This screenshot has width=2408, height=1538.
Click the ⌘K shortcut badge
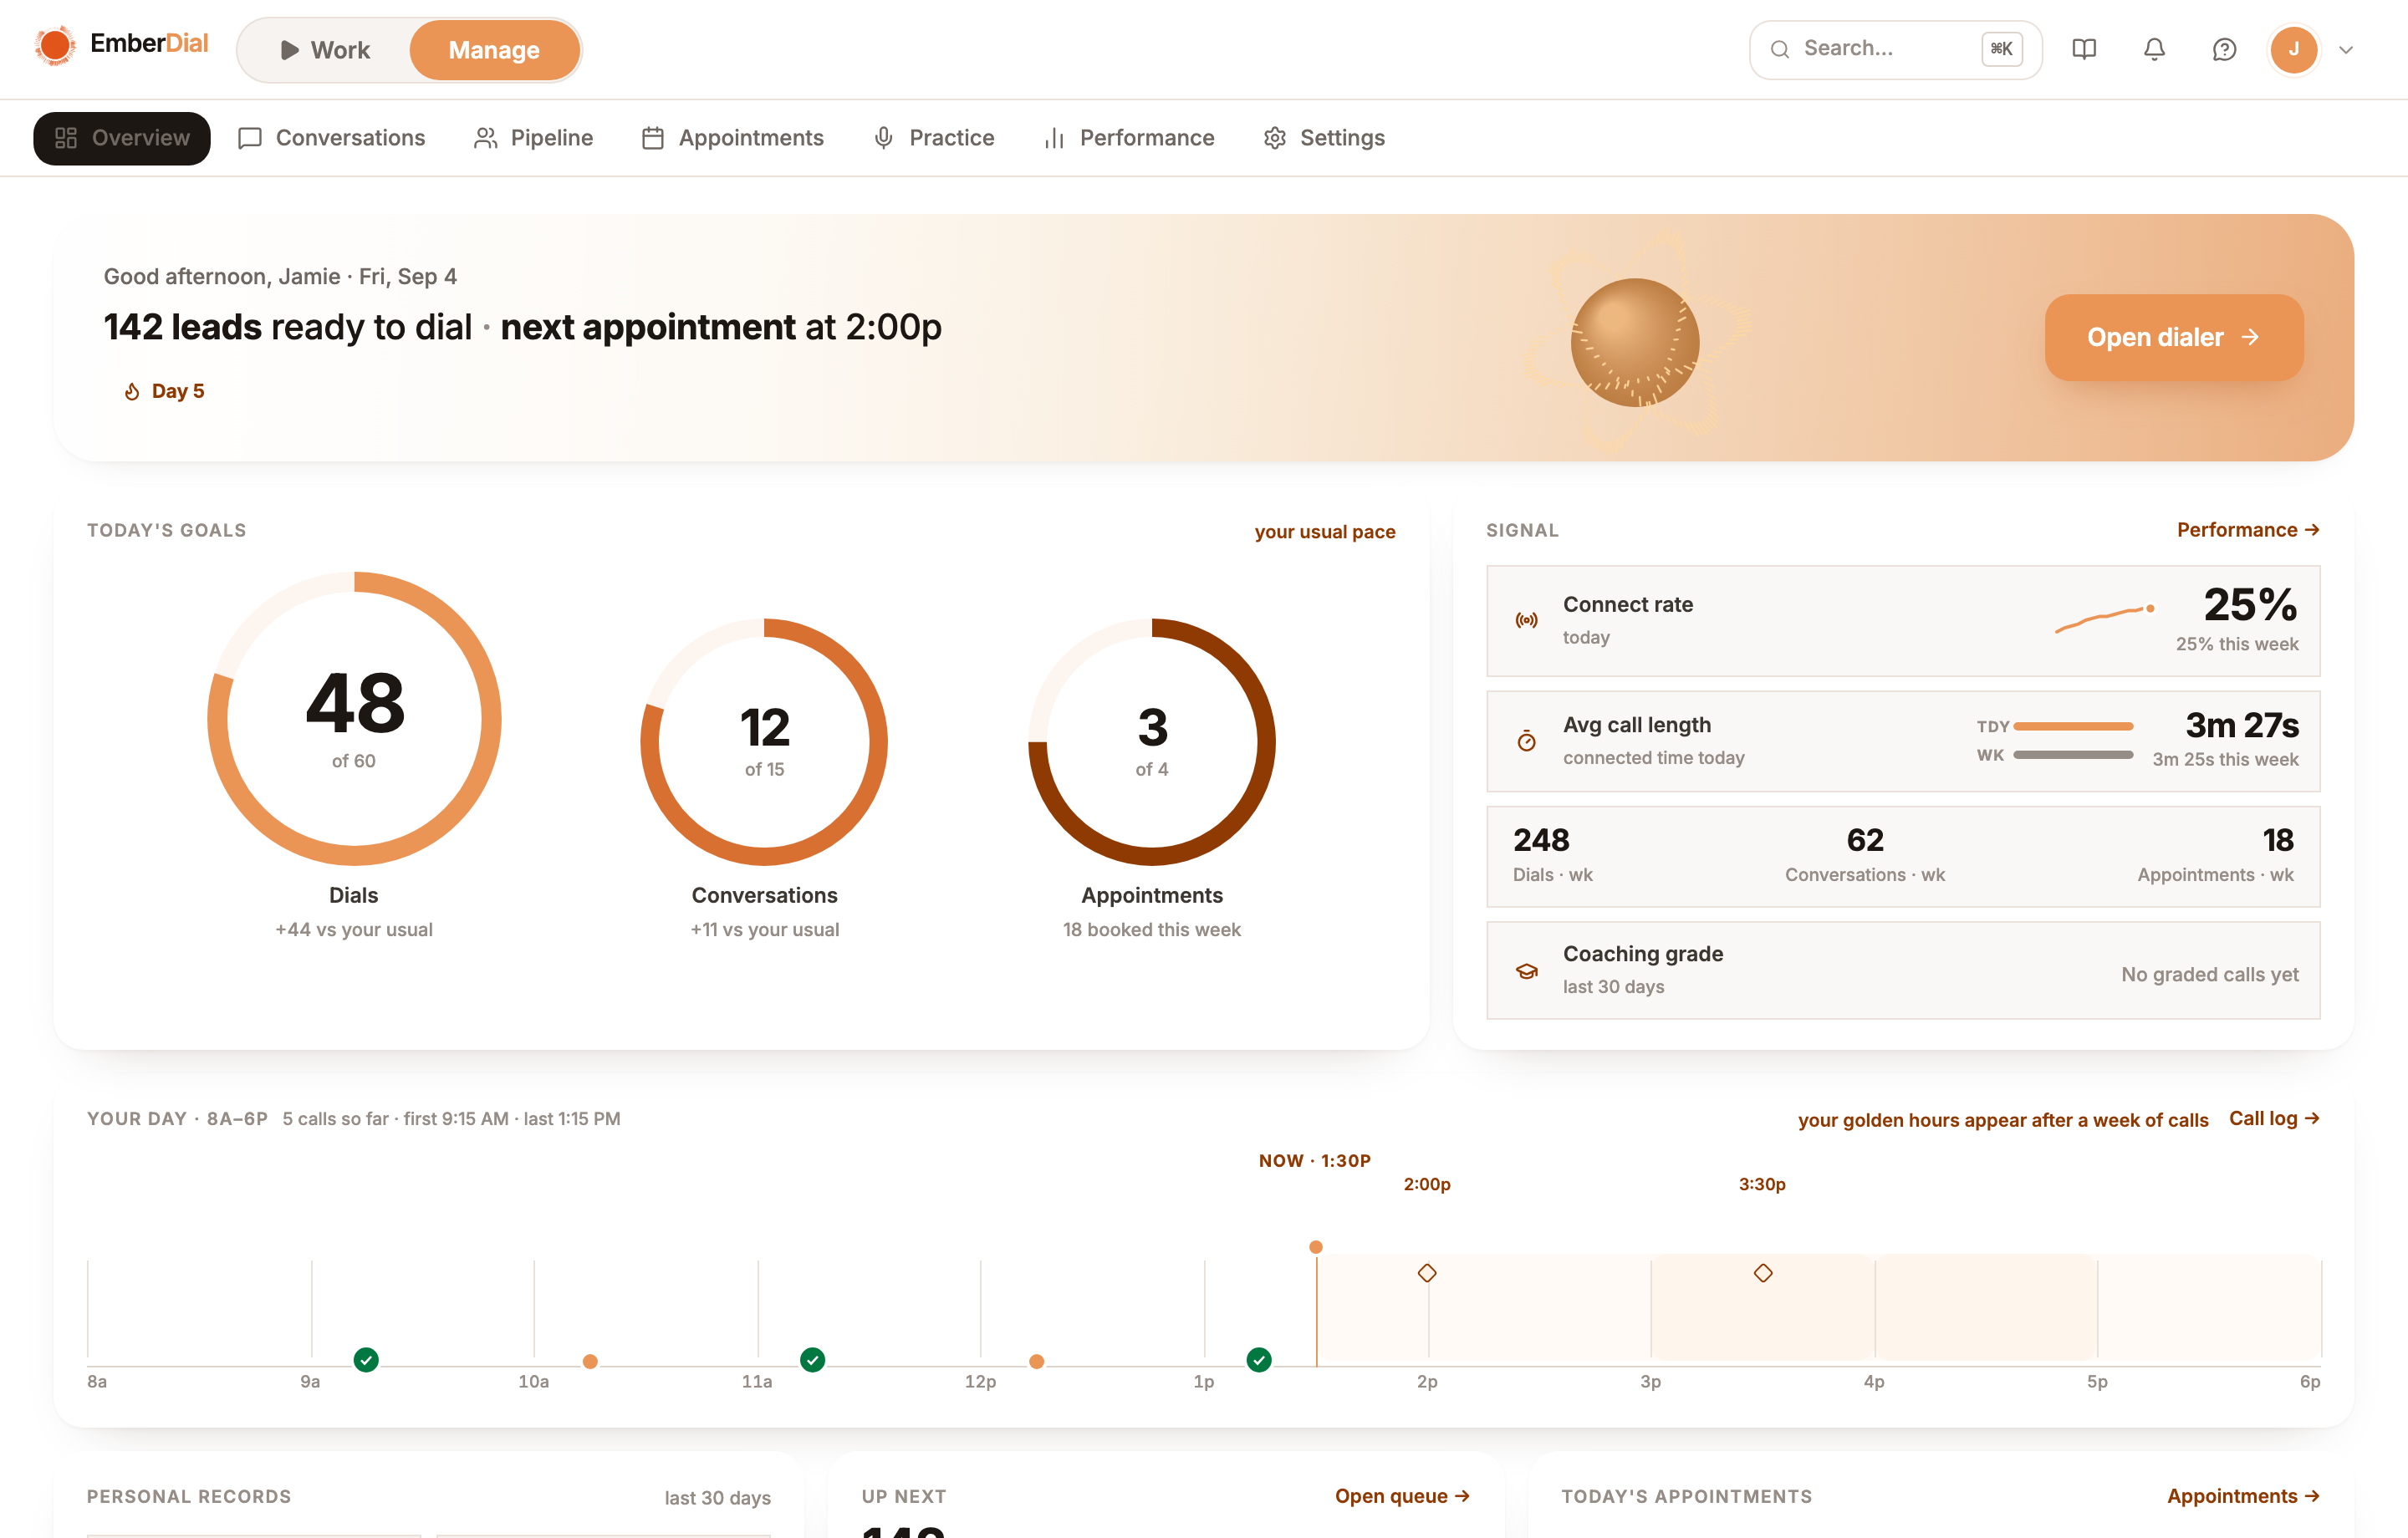coord(2002,49)
